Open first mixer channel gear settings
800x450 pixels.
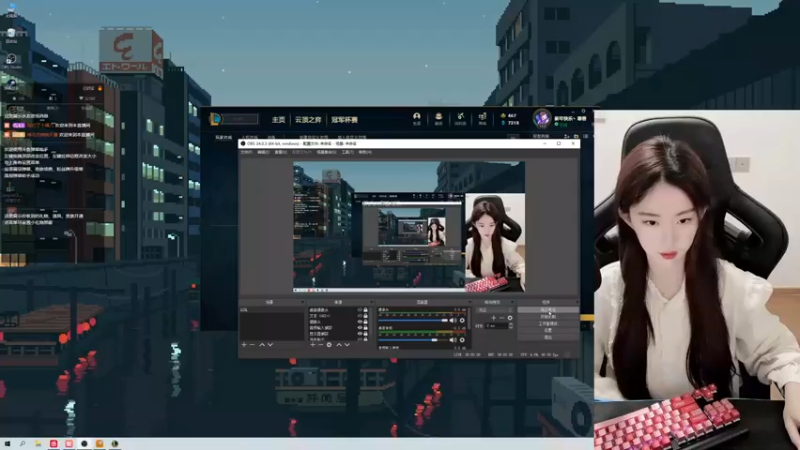pyautogui.click(x=462, y=320)
